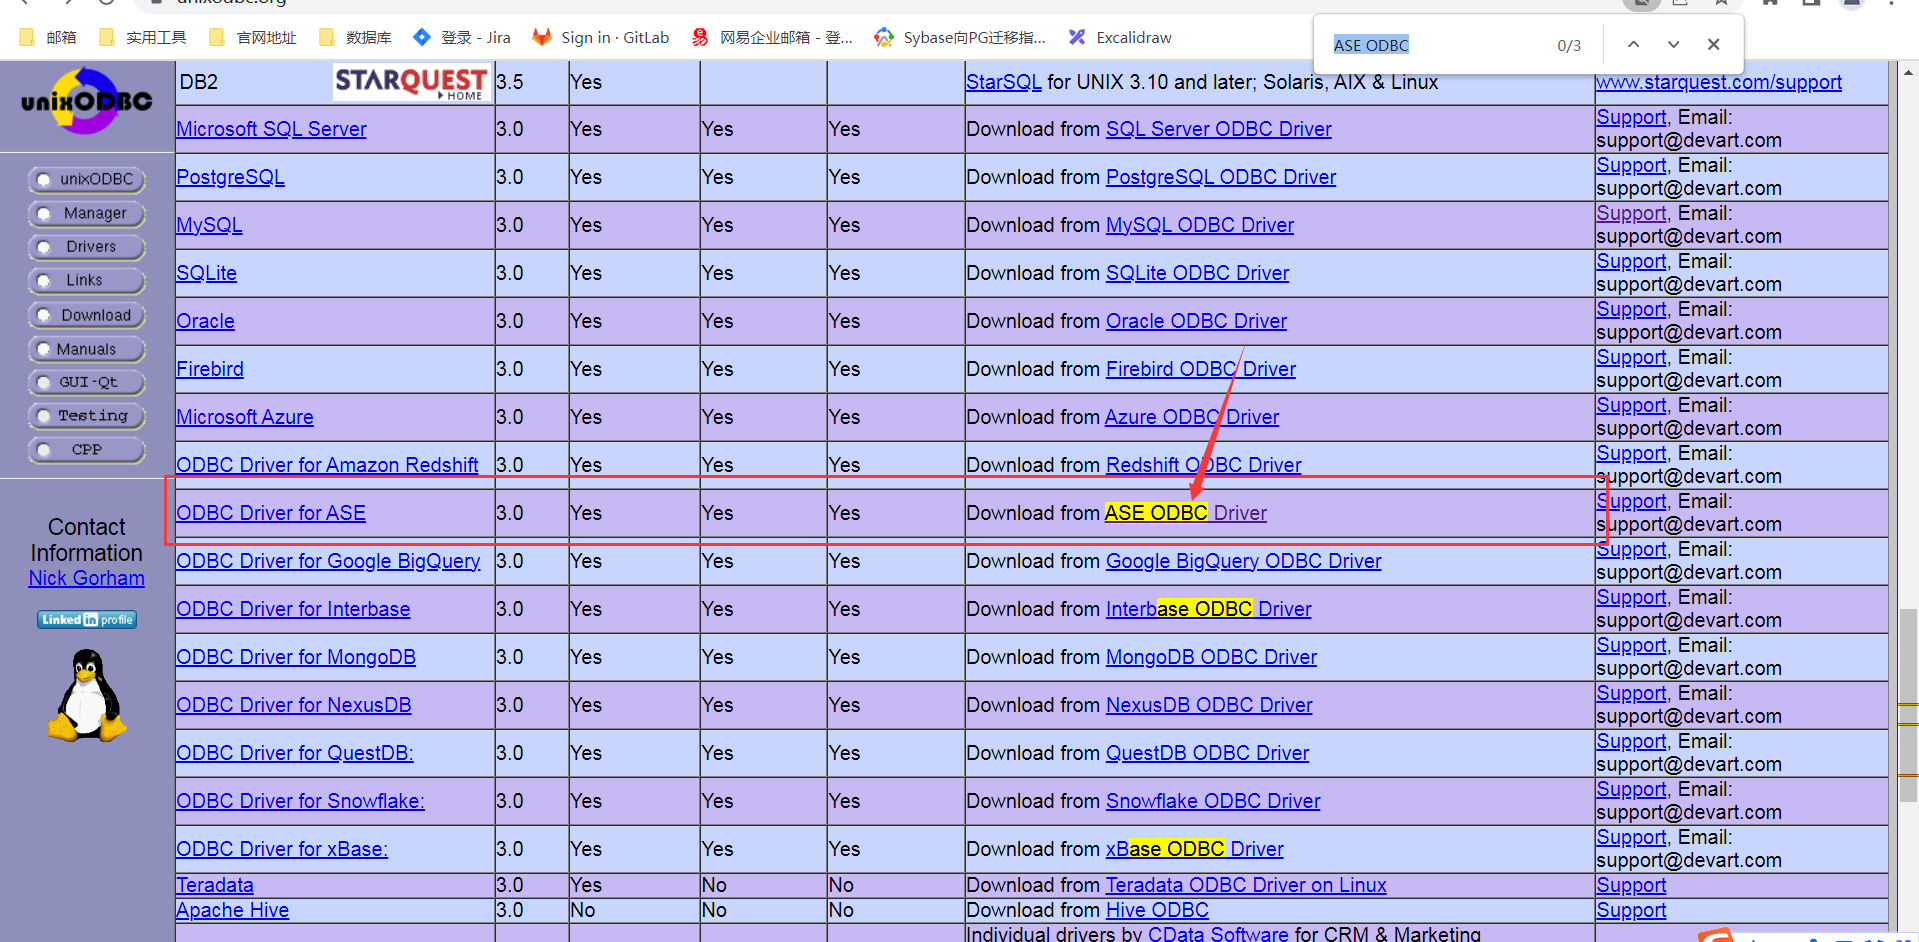The image size is (1919, 942).
Task: Open the Apache Hive link
Action: coord(233,910)
